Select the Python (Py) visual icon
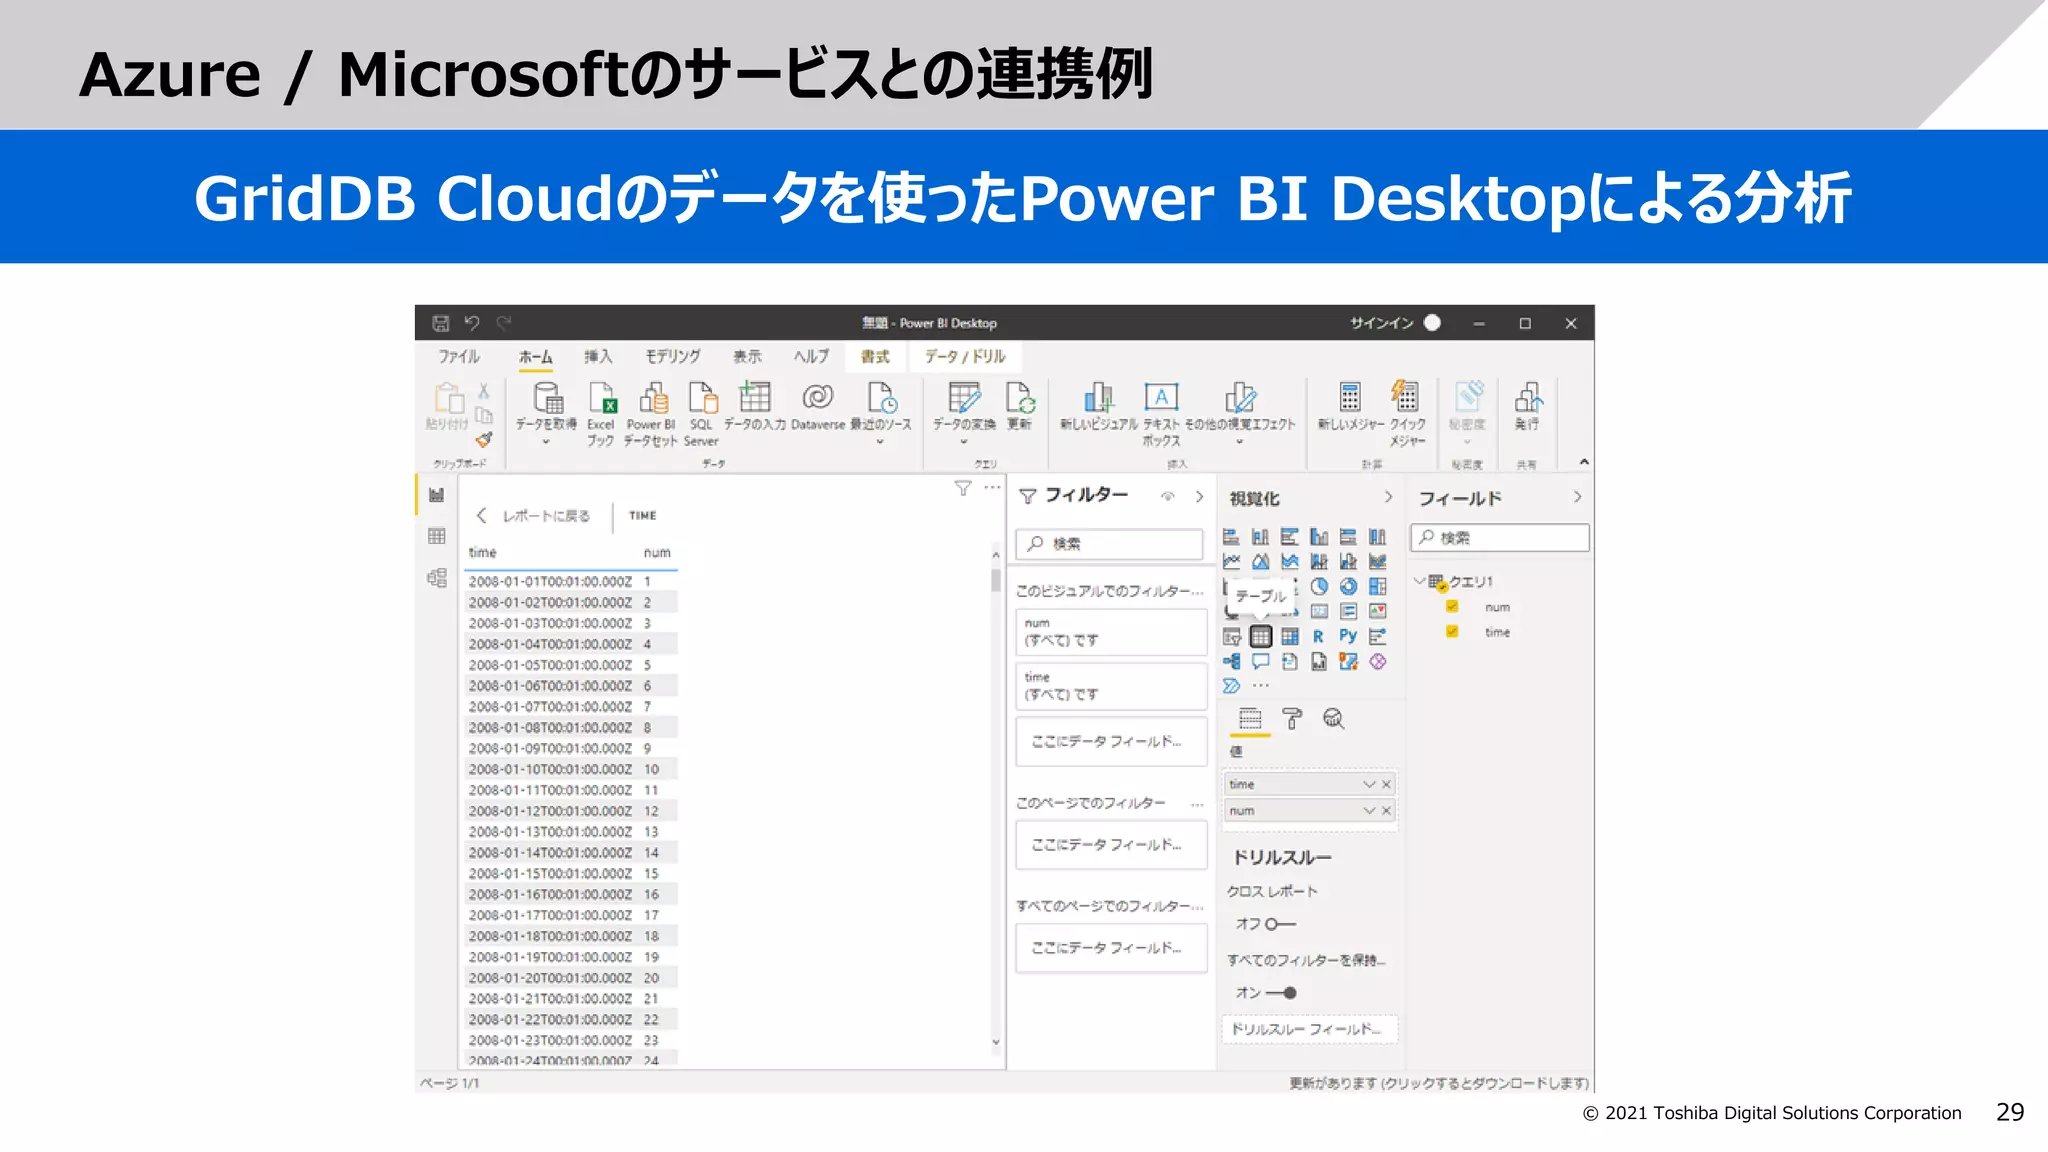Viewport: 2048px width, 1152px height. 1348,636
